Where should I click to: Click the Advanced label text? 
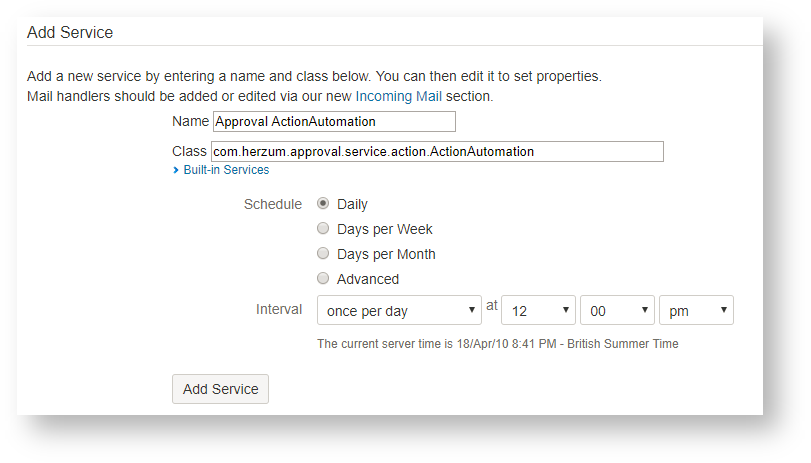pyautogui.click(x=368, y=279)
